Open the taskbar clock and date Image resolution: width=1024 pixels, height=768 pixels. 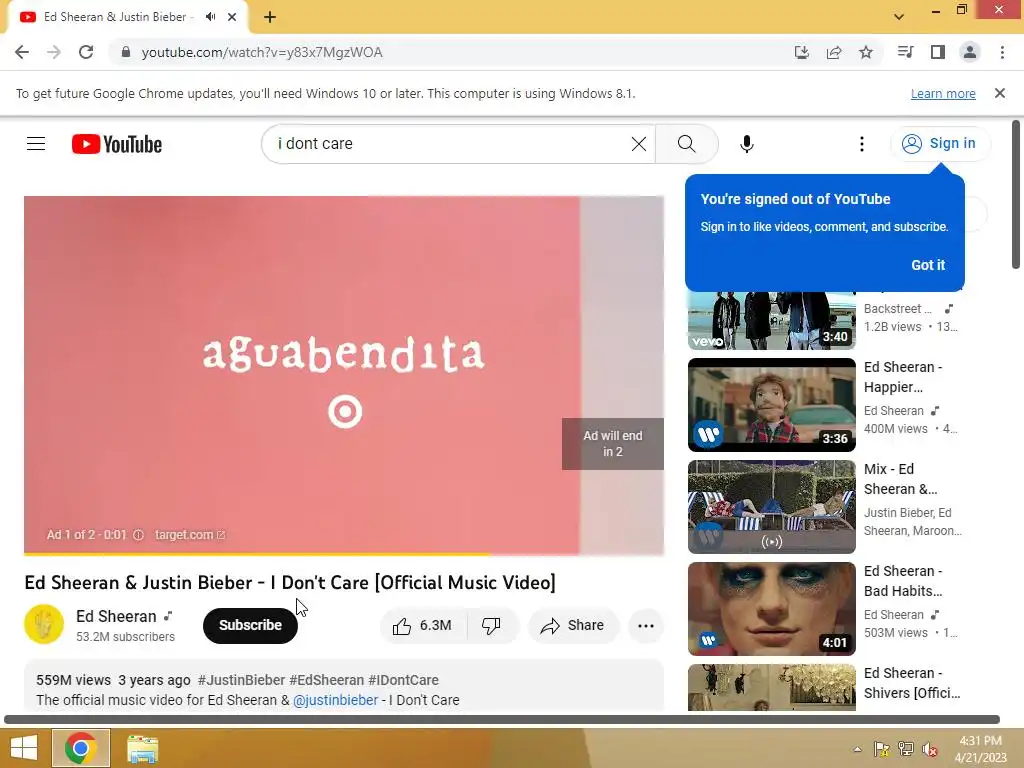point(980,749)
